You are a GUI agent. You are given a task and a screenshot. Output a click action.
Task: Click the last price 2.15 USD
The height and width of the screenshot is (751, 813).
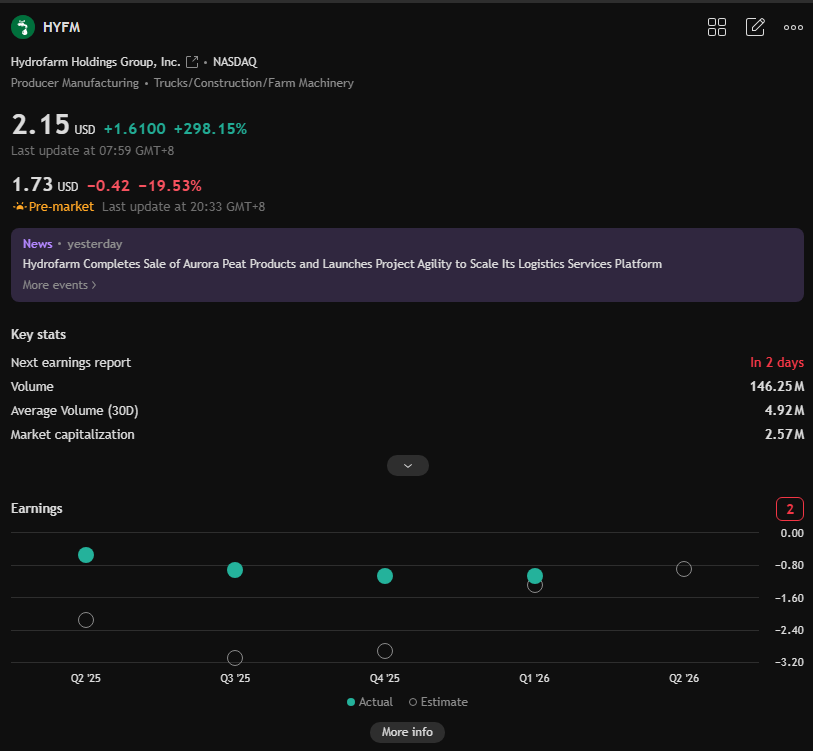point(53,125)
